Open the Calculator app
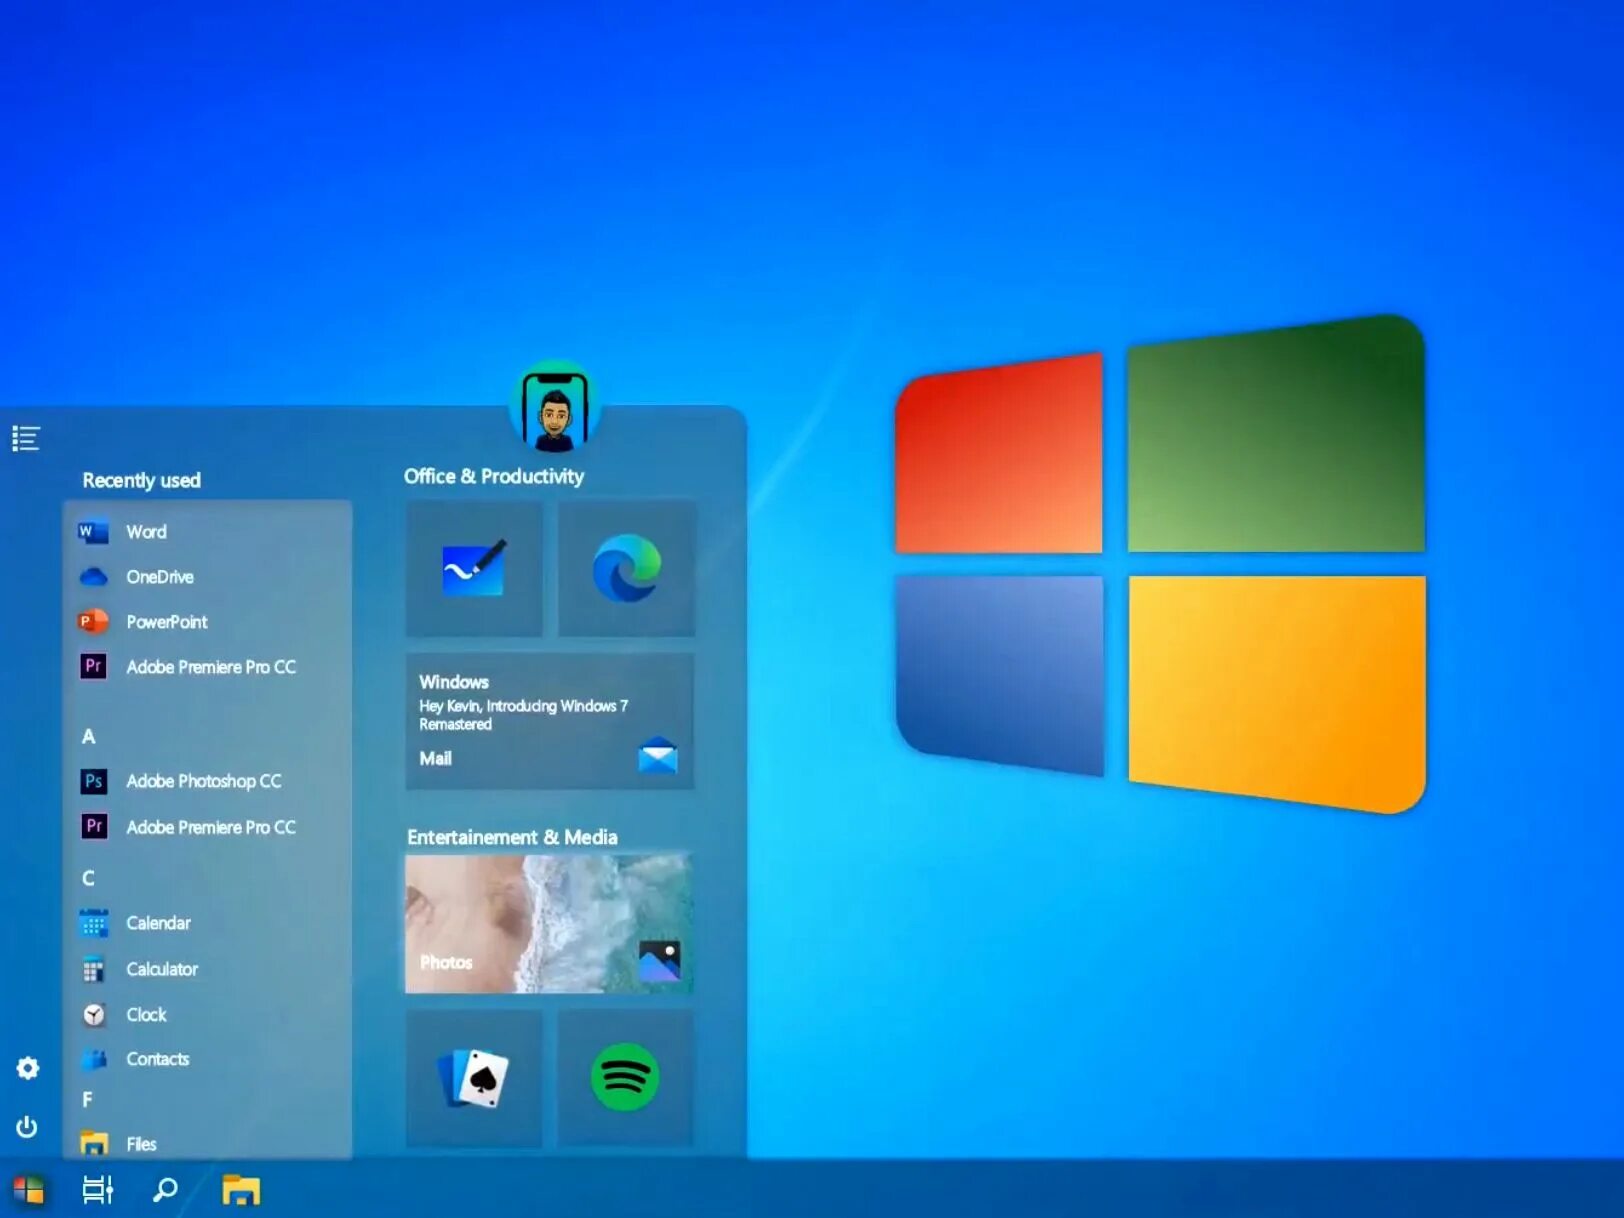 click(x=161, y=969)
